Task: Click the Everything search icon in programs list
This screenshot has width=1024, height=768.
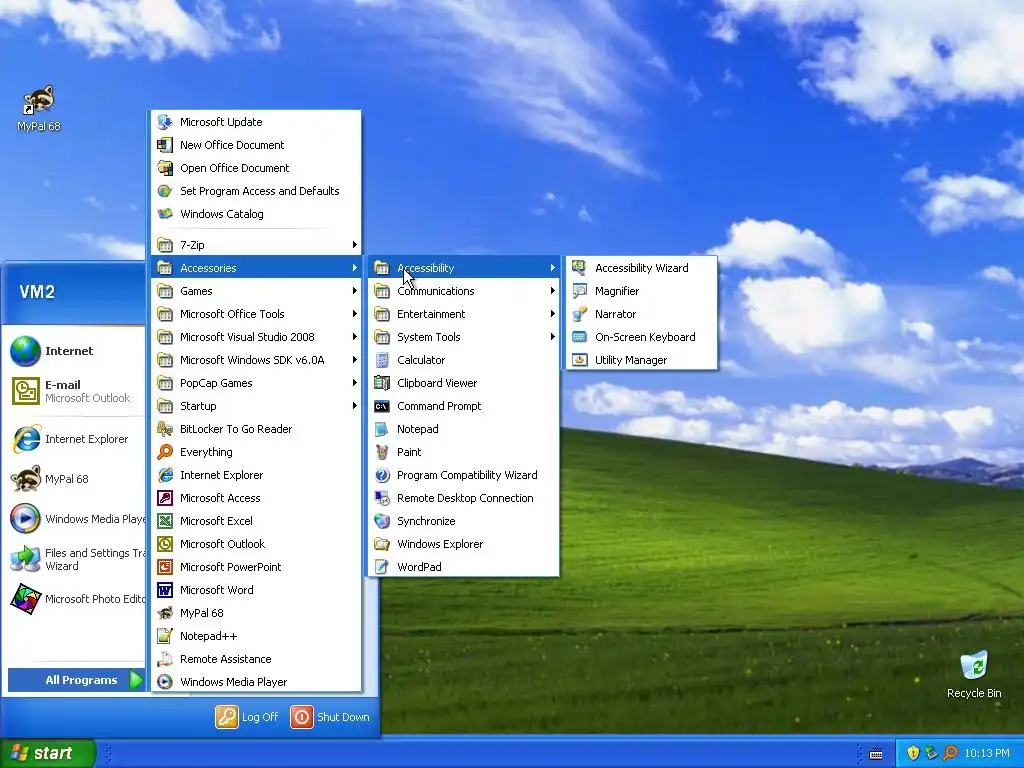Action: pyautogui.click(x=165, y=452)
